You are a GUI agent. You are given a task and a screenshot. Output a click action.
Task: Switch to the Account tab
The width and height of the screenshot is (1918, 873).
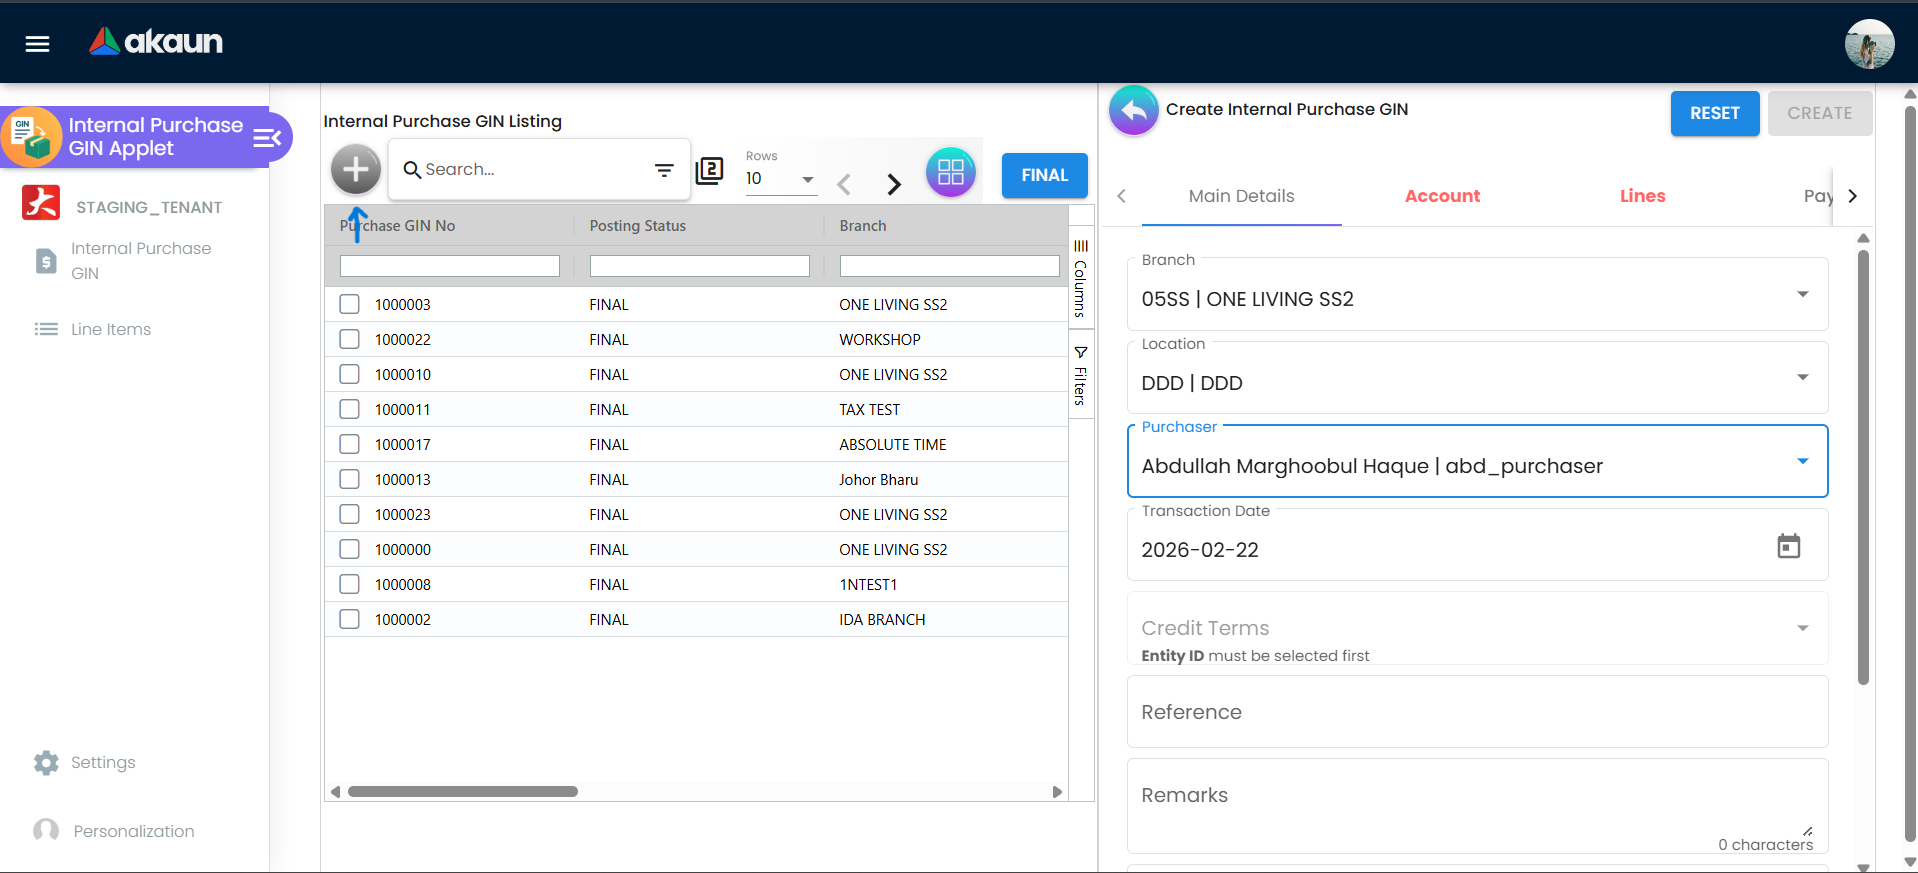coord(1441,196)
